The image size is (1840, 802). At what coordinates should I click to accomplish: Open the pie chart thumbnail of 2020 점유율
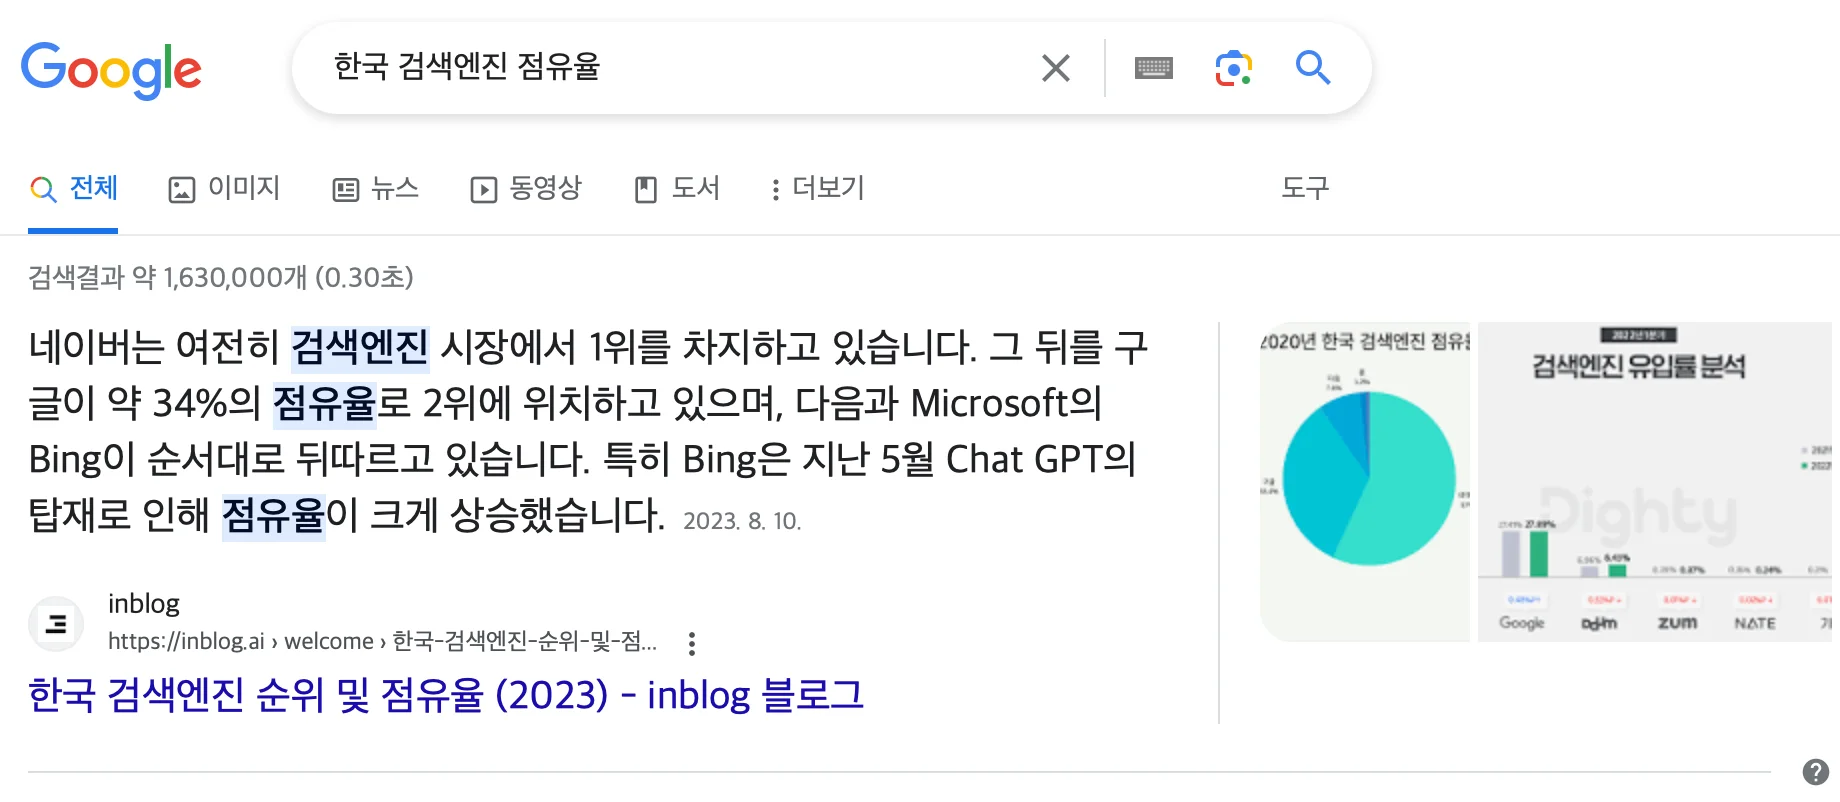click(1365, 482)
